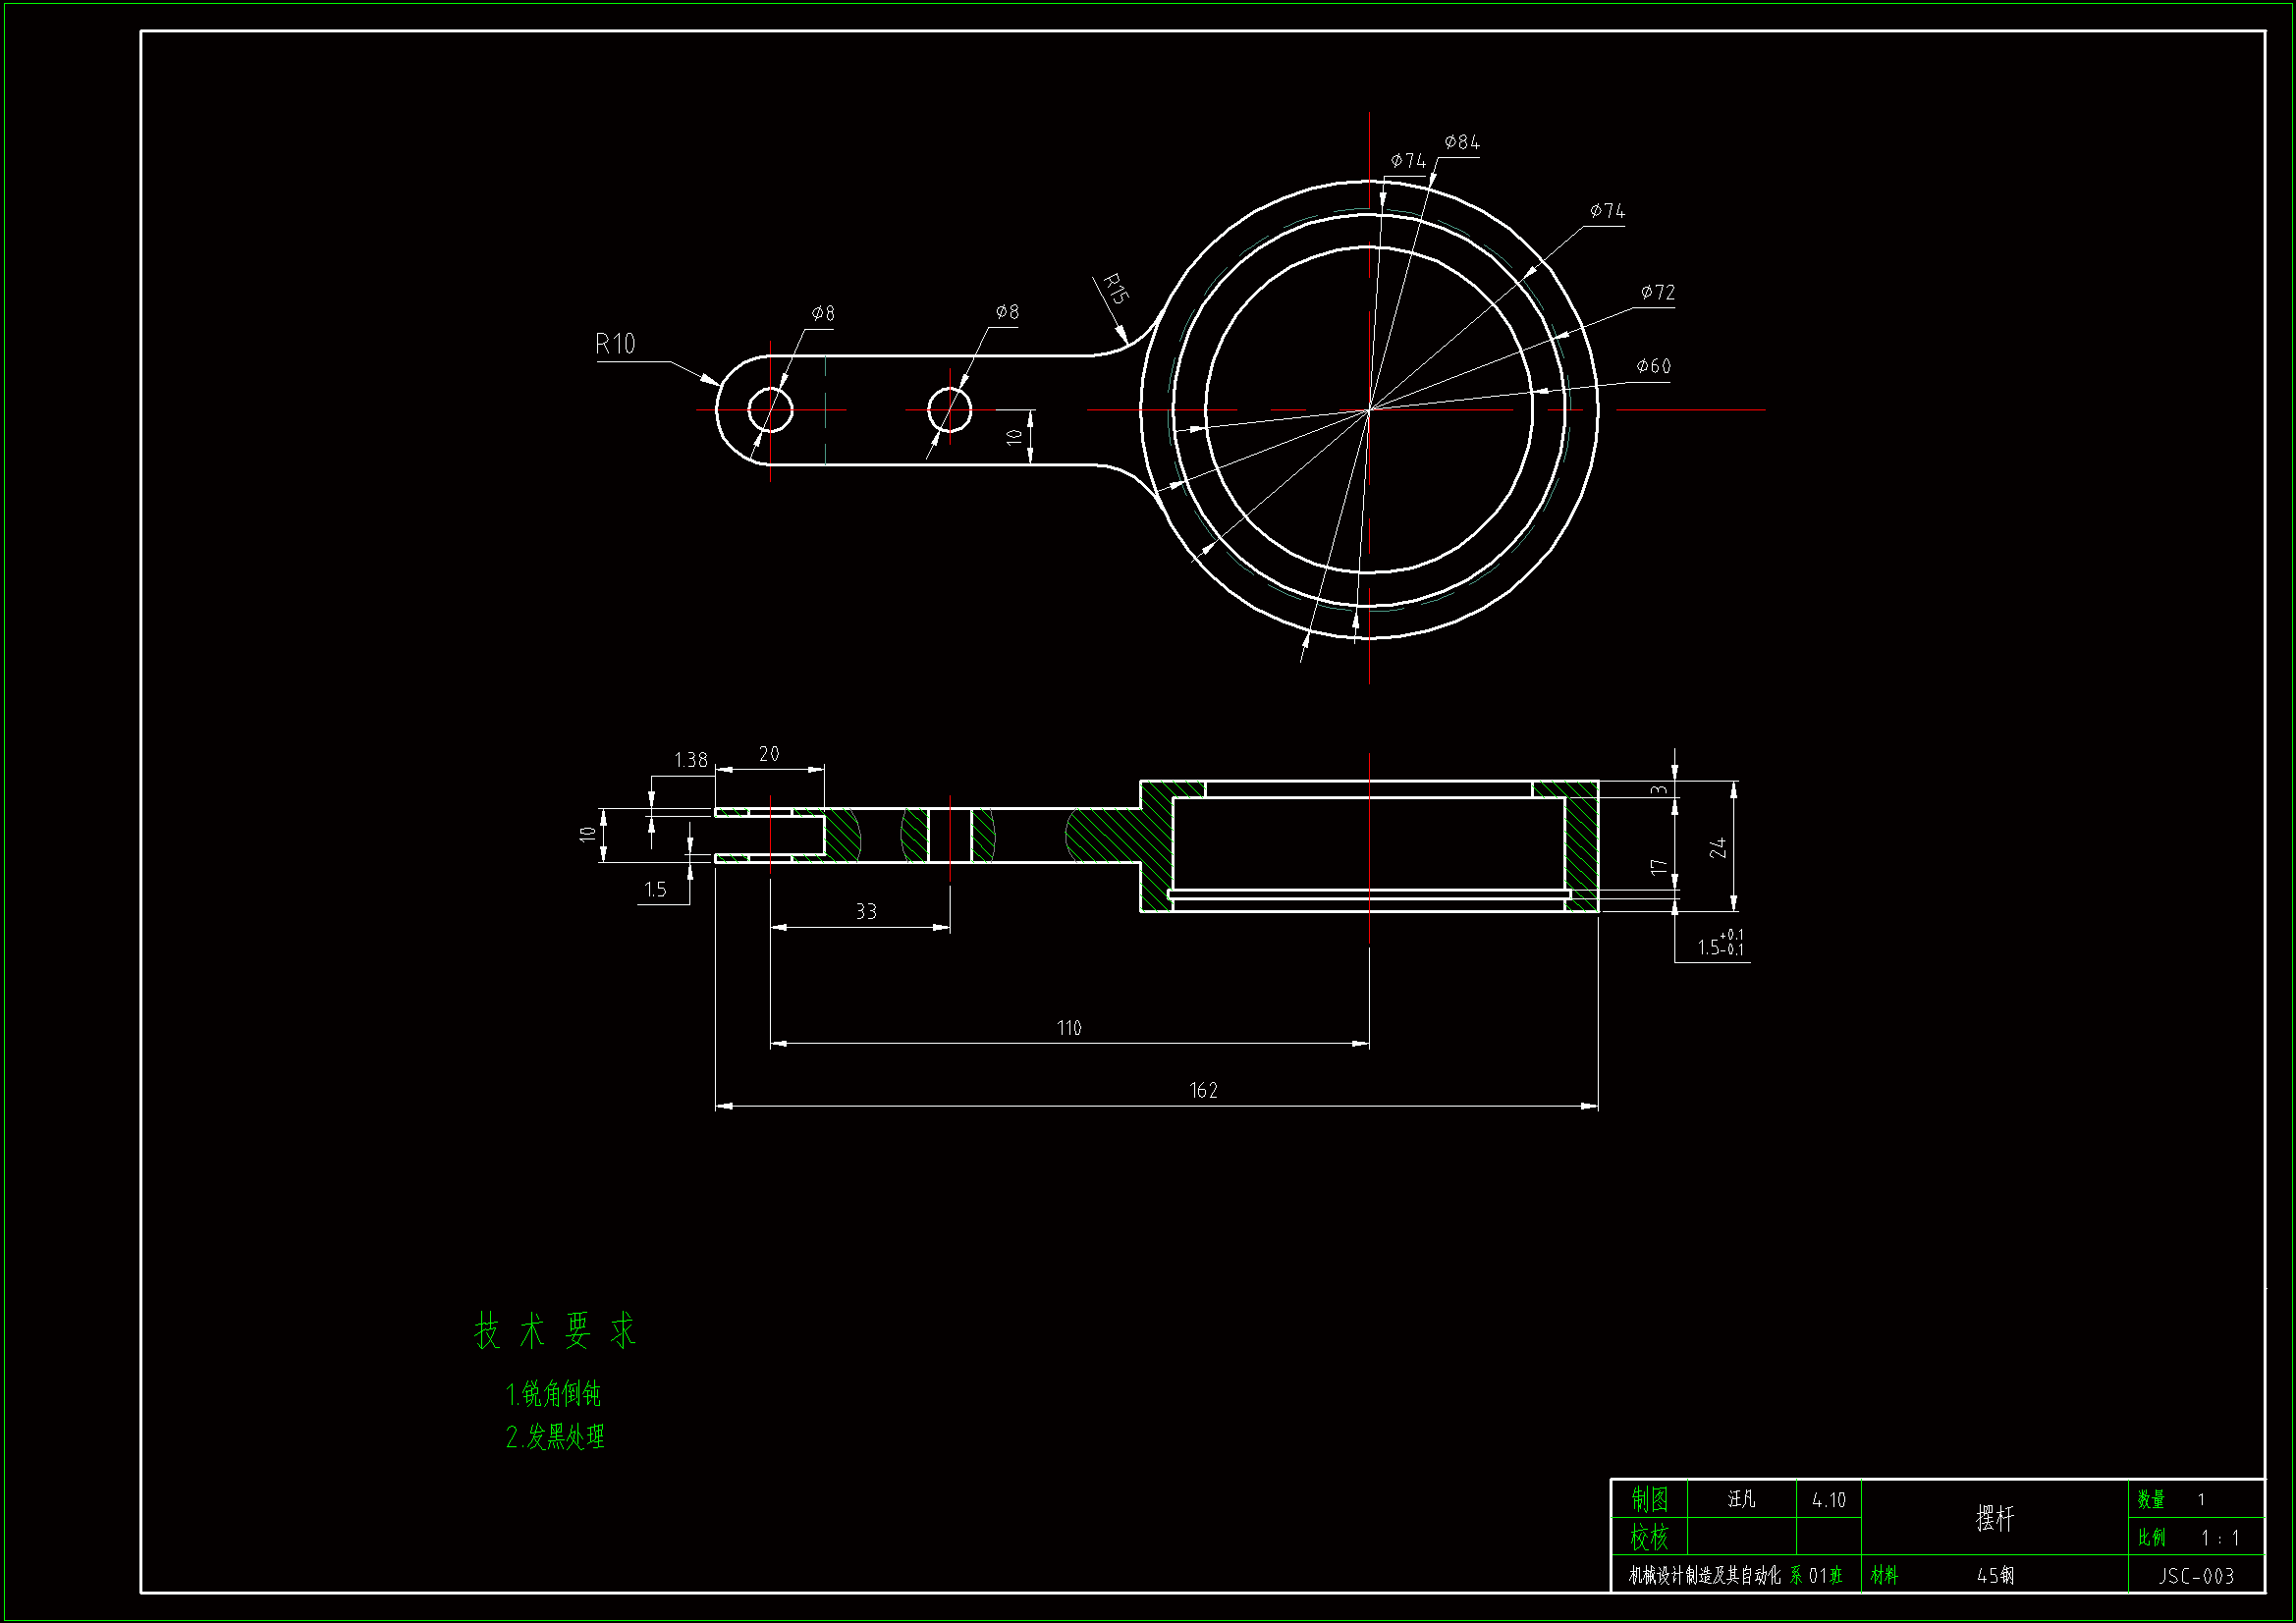Click the 1.锐角倒钝 note line
This screenshot has height=1623, width=2296.
point(553,1394)
